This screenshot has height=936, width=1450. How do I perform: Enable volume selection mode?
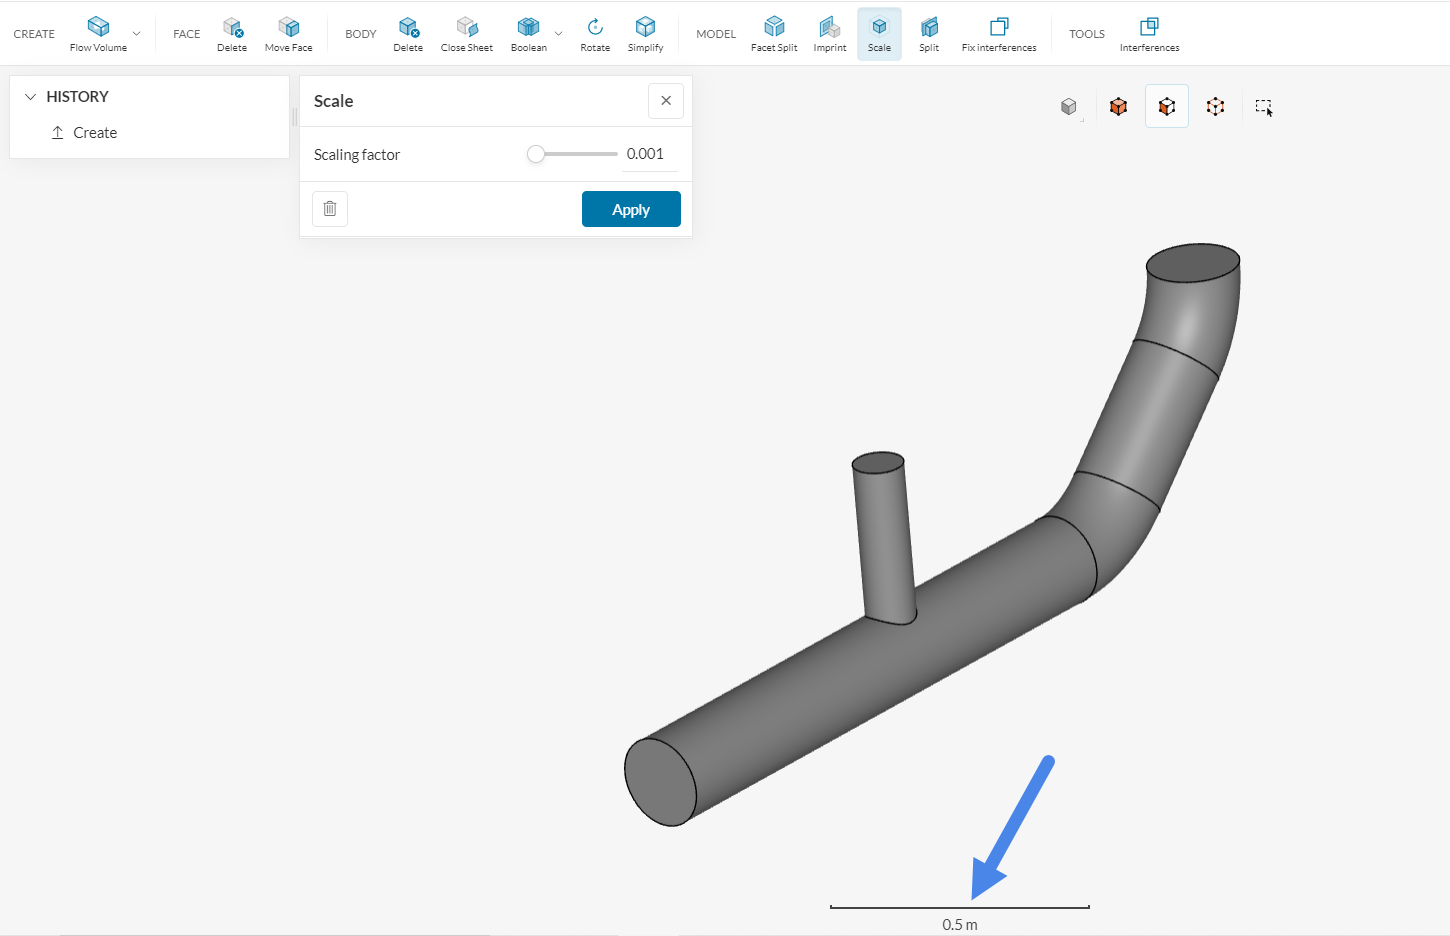point(1118,106)
